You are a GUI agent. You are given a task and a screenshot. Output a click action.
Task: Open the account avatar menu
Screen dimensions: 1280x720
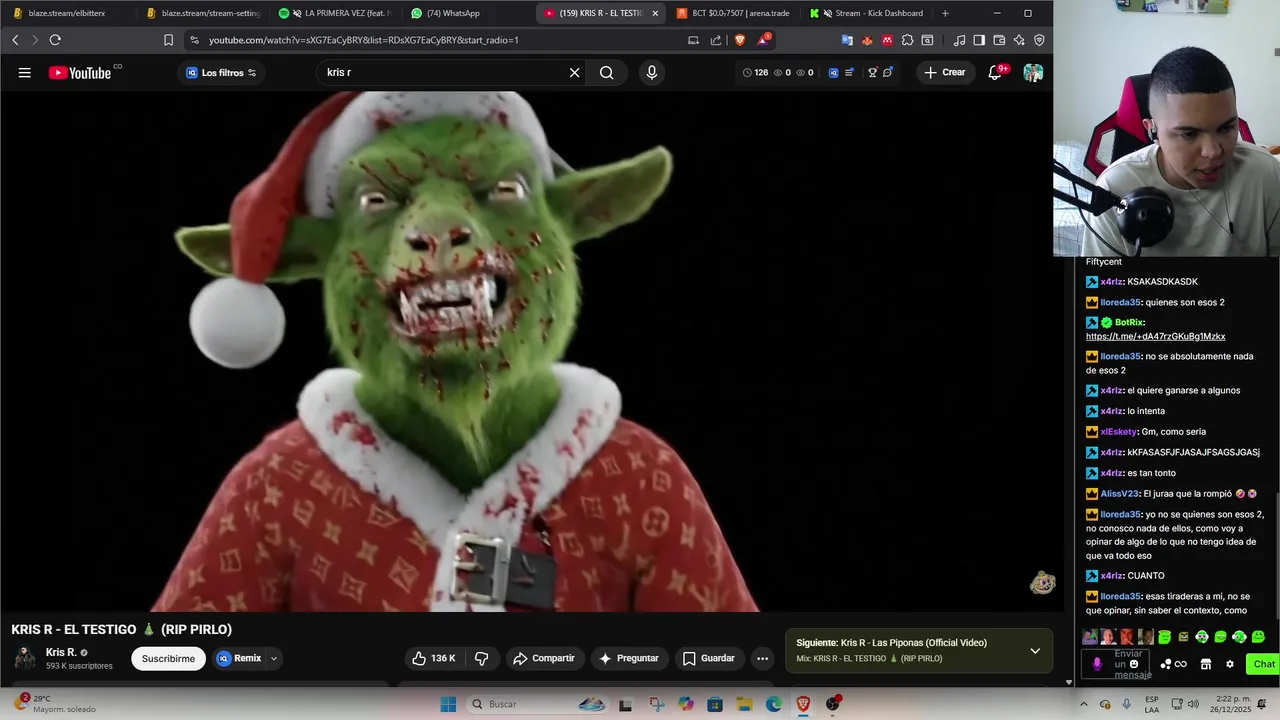1033,72
